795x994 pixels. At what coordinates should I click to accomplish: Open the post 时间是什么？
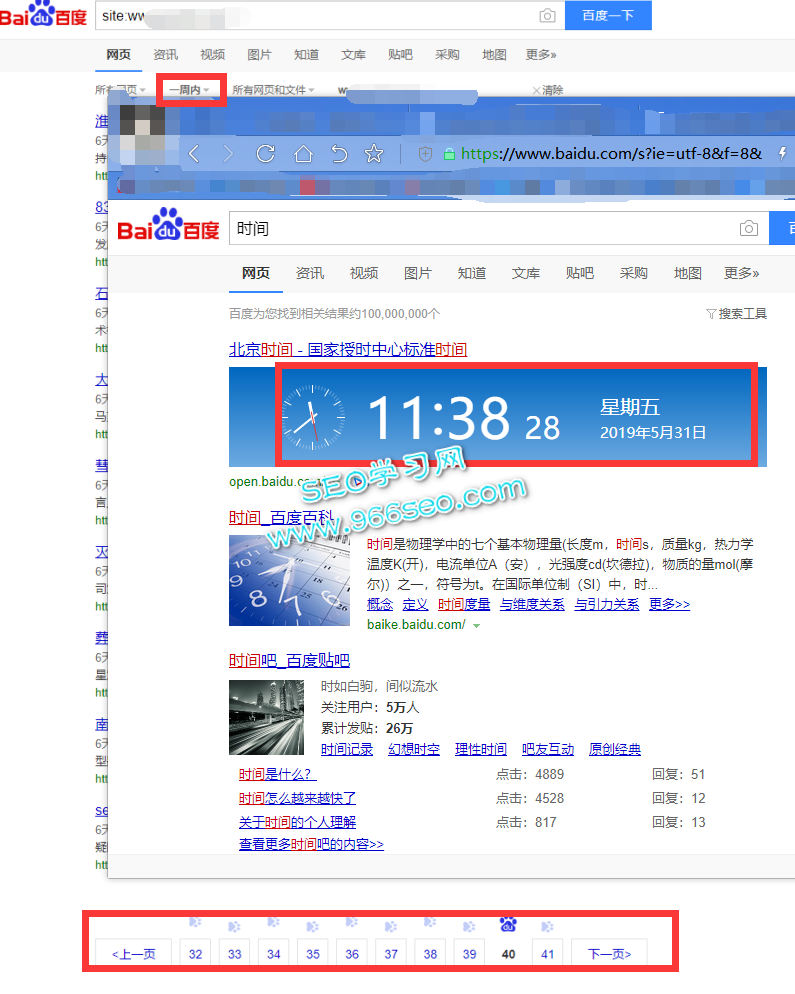click(x=277, y=774)
